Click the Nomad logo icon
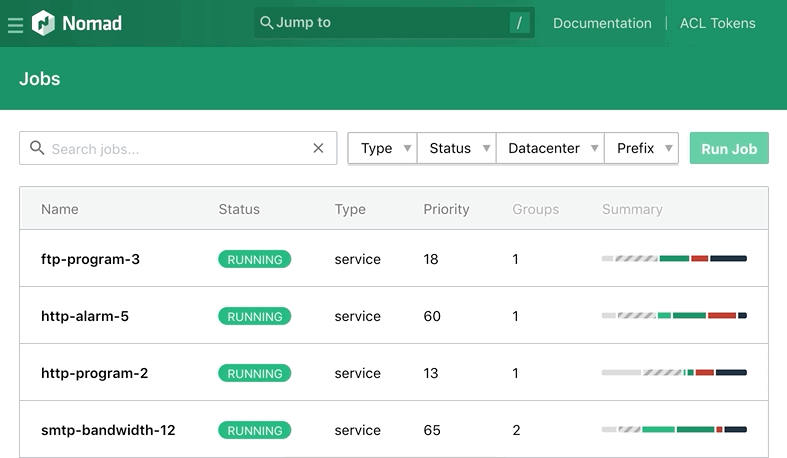 pos(45,23)
